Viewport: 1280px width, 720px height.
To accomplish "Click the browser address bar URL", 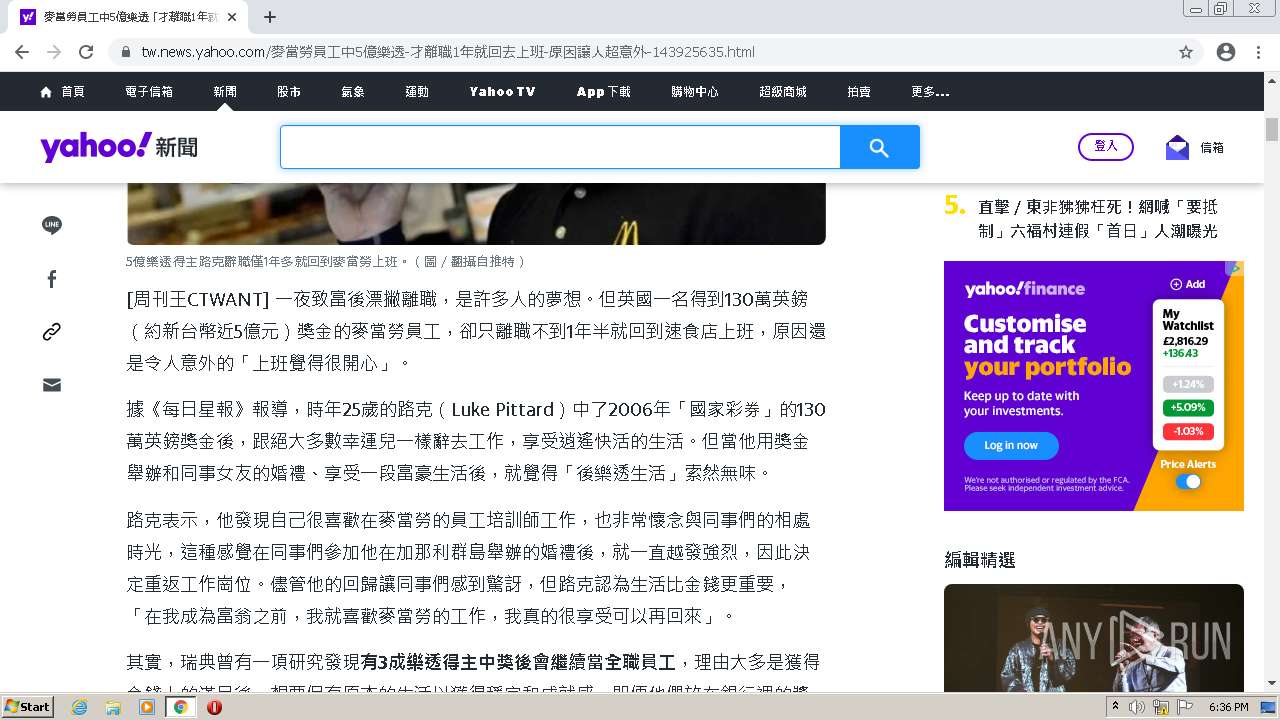I will (x=448, y=52).
